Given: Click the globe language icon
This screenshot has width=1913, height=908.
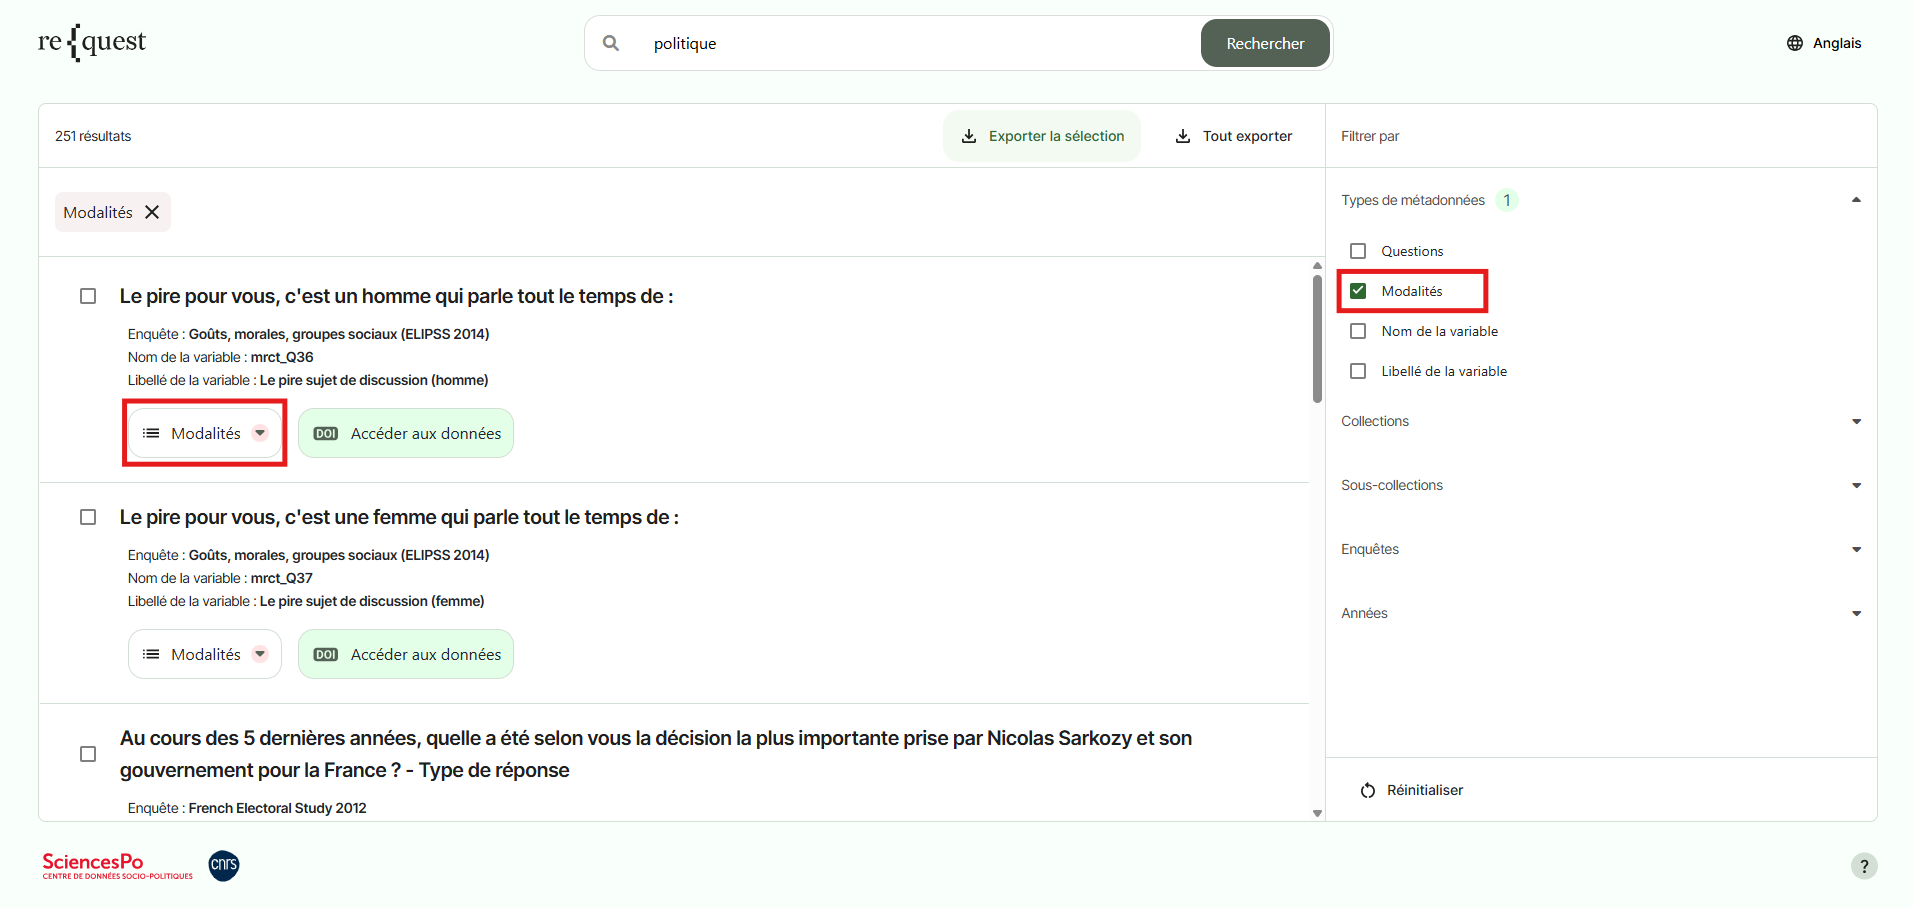Looking at the screenshot, I should [1795, 43].
